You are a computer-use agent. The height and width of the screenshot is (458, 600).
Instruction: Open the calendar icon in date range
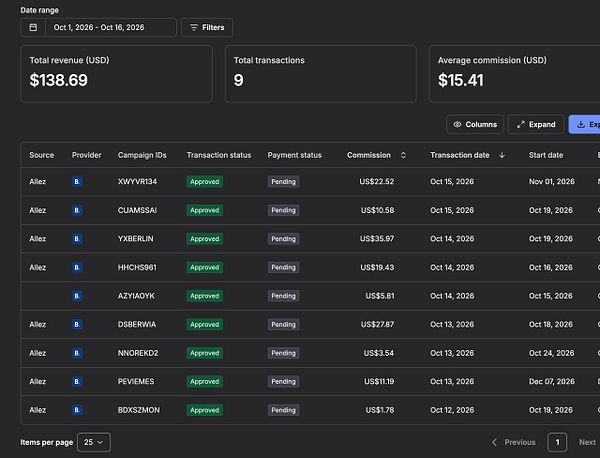tap(33, 28)
